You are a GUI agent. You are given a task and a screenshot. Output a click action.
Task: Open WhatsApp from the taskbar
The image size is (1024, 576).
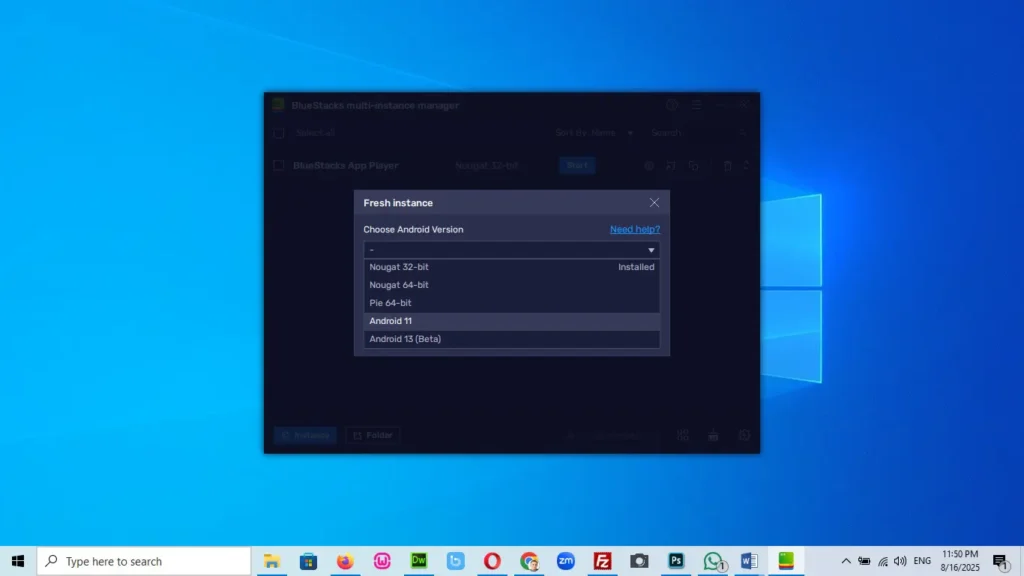713,561
